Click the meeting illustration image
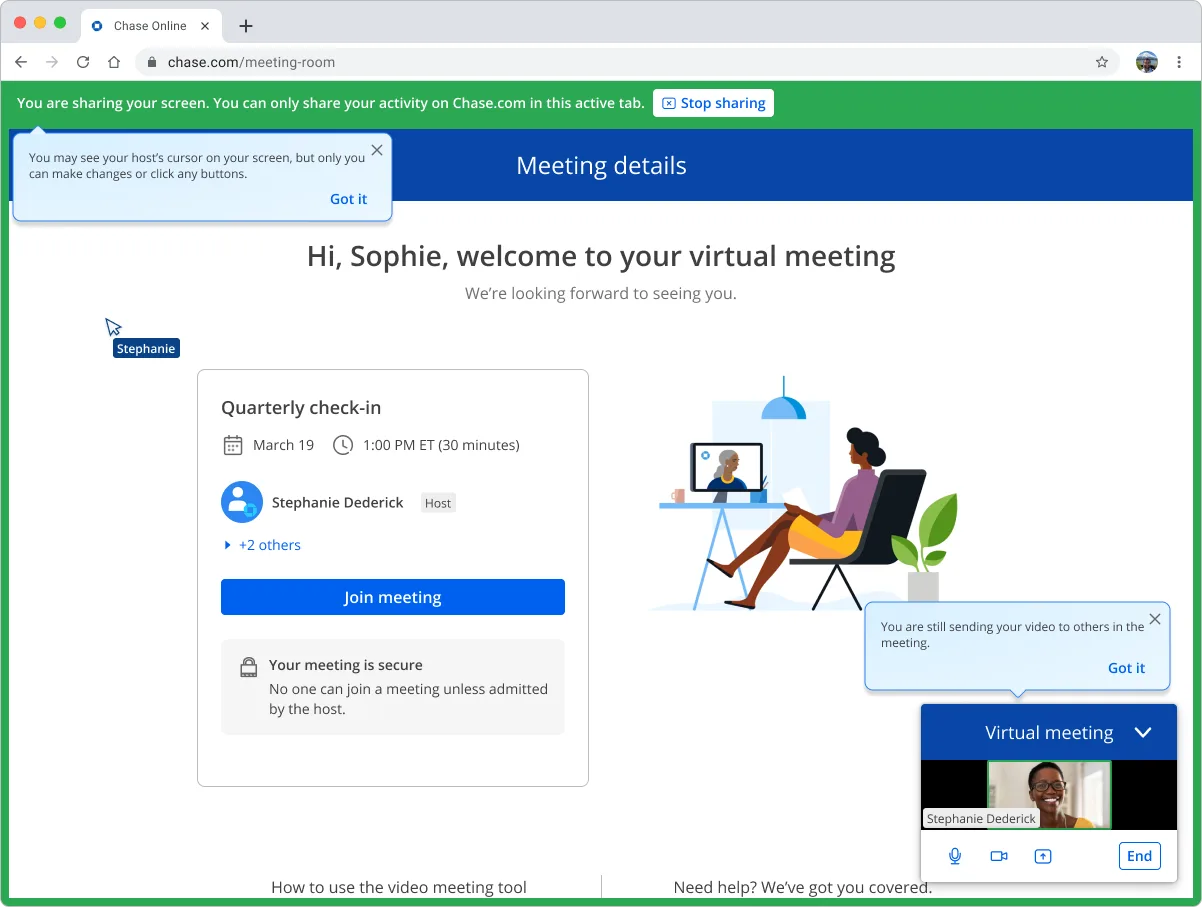The image size is (1202, 914). (803, 493)
